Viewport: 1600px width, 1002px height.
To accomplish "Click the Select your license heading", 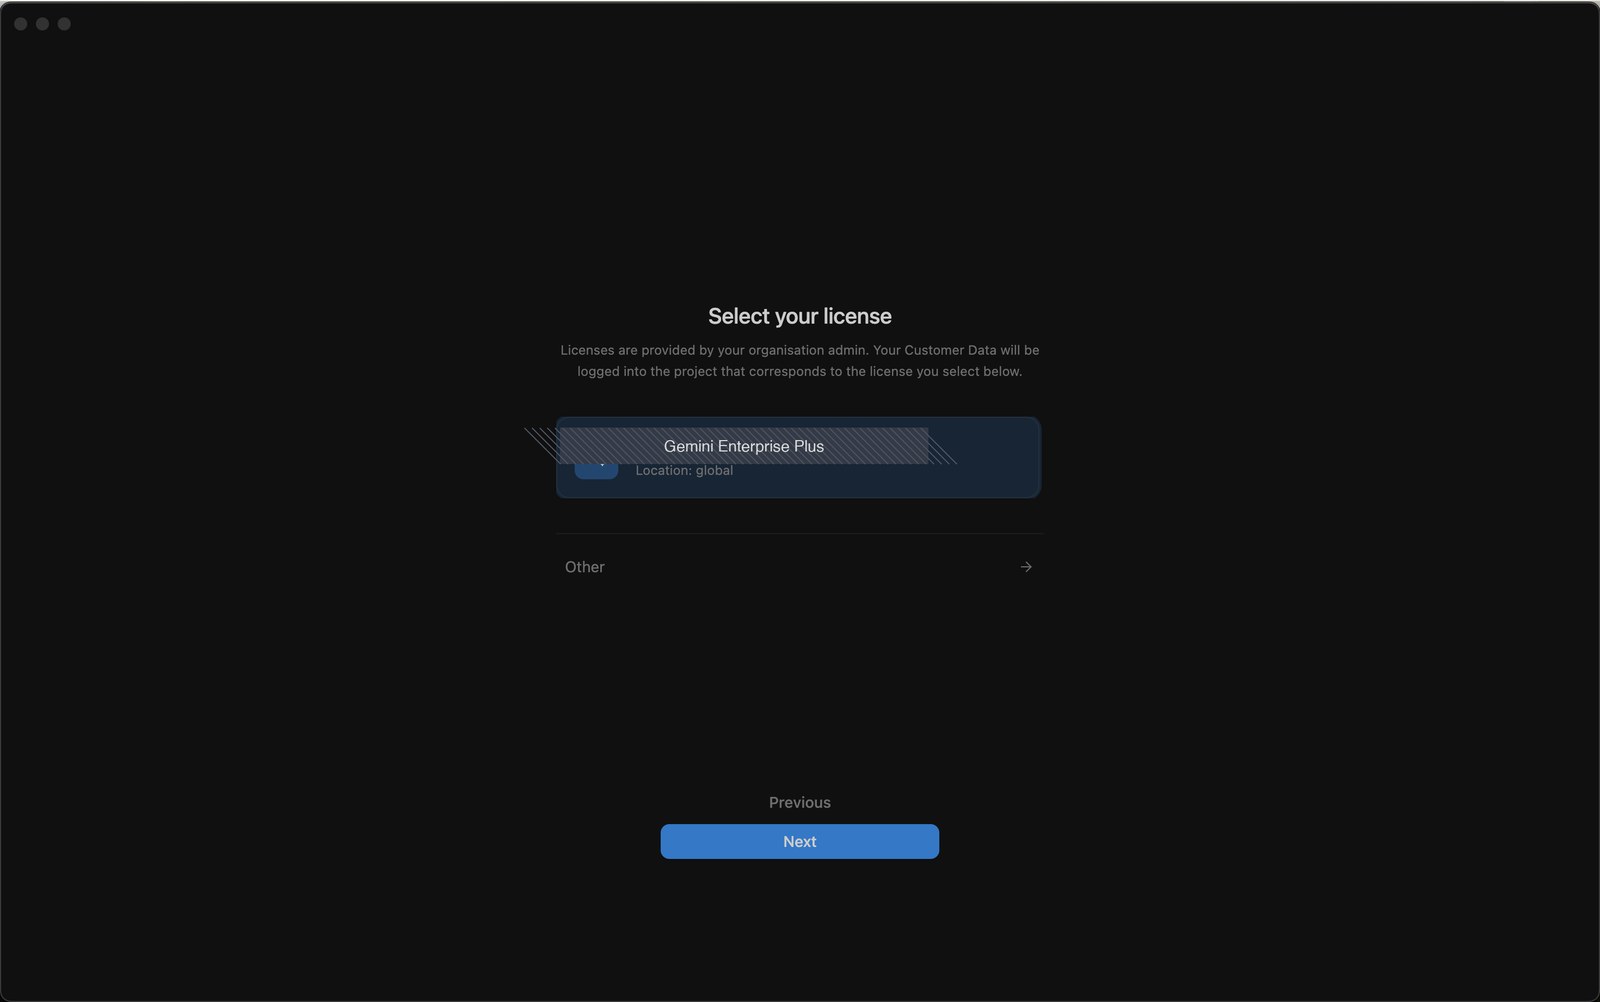I will click(799, 316).
